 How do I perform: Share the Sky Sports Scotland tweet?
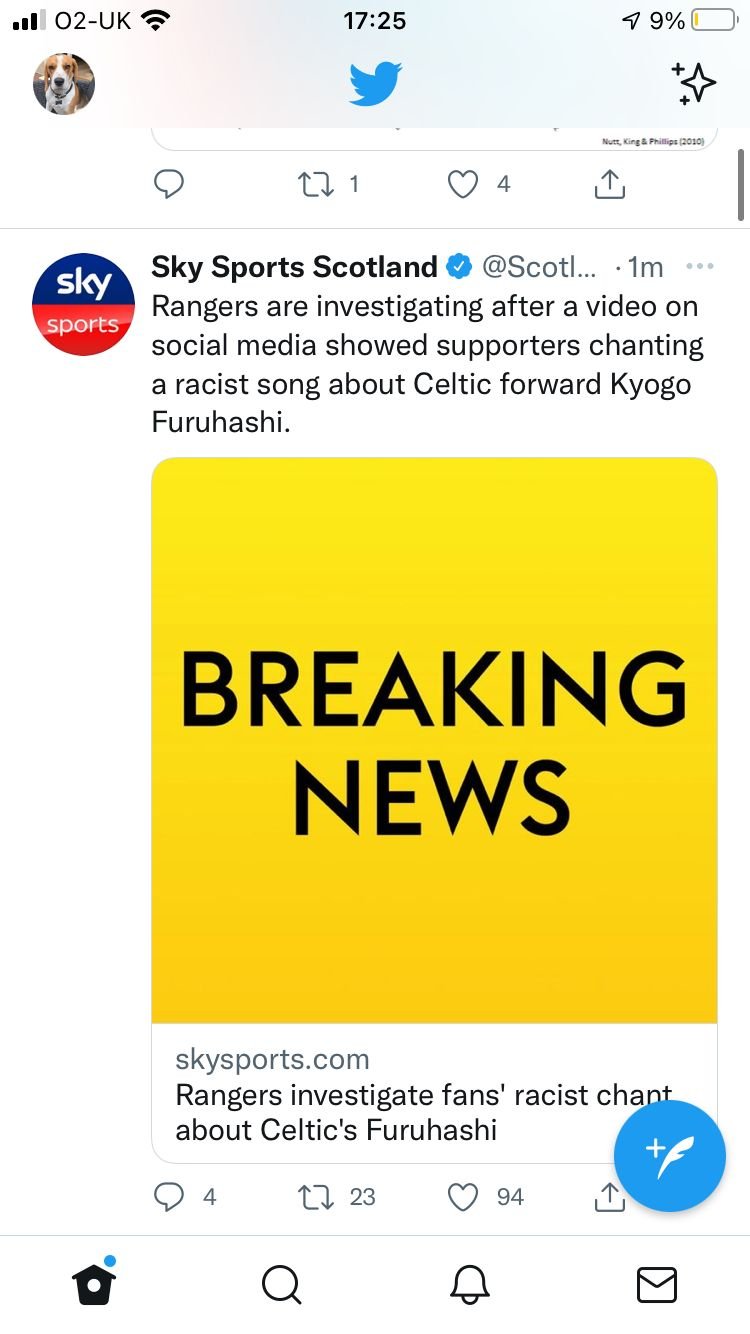(608, 1196)
